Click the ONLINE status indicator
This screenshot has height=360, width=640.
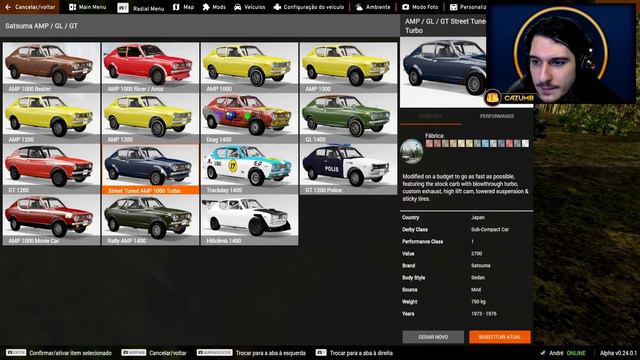(576, 353)
